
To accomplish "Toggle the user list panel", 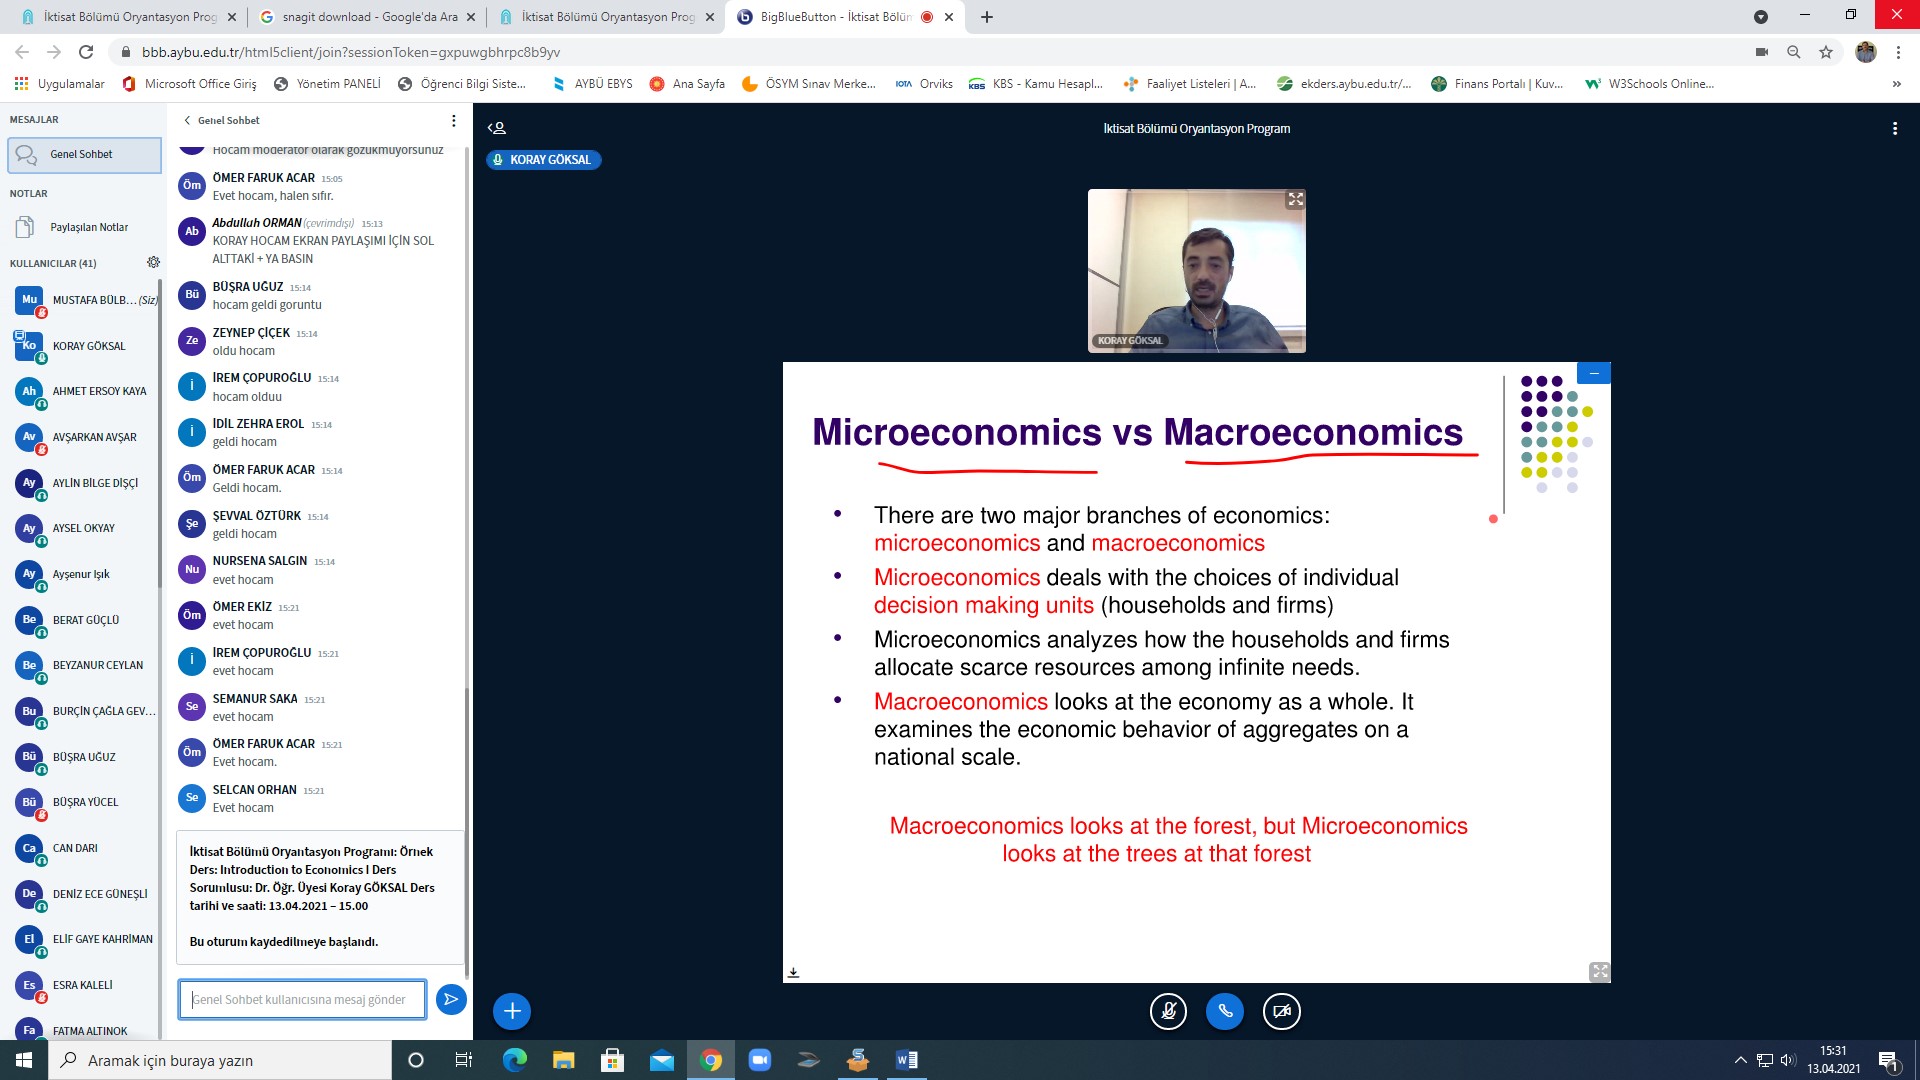I will pos(497,128).
